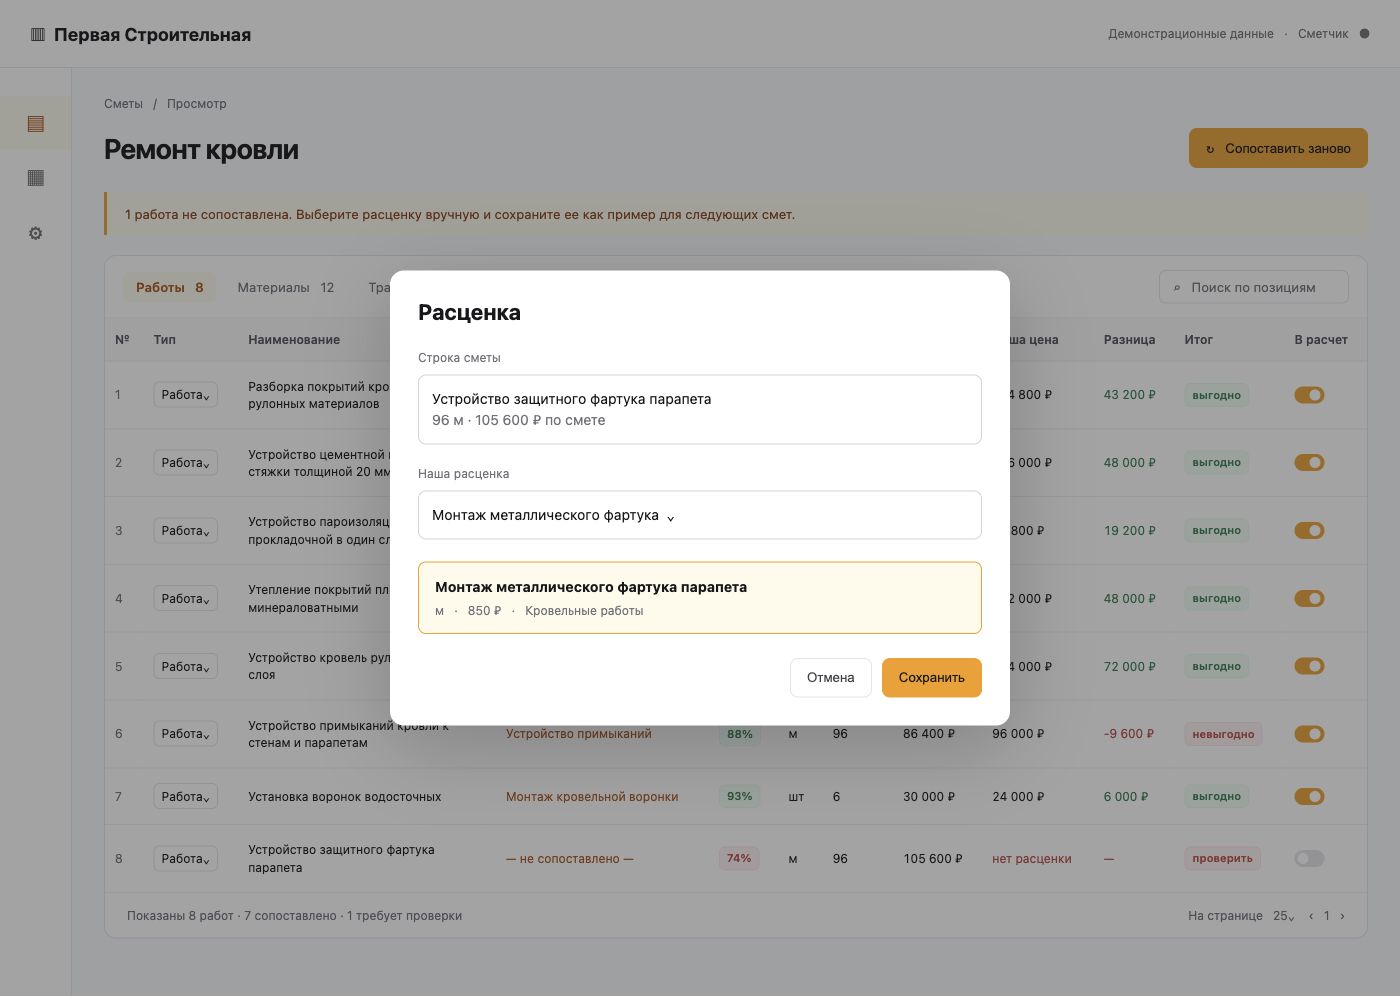Click the не сопоставлено link in row 8
Image resolution: width=1400 pixels, height=996 pixels.
click(570, 859)
